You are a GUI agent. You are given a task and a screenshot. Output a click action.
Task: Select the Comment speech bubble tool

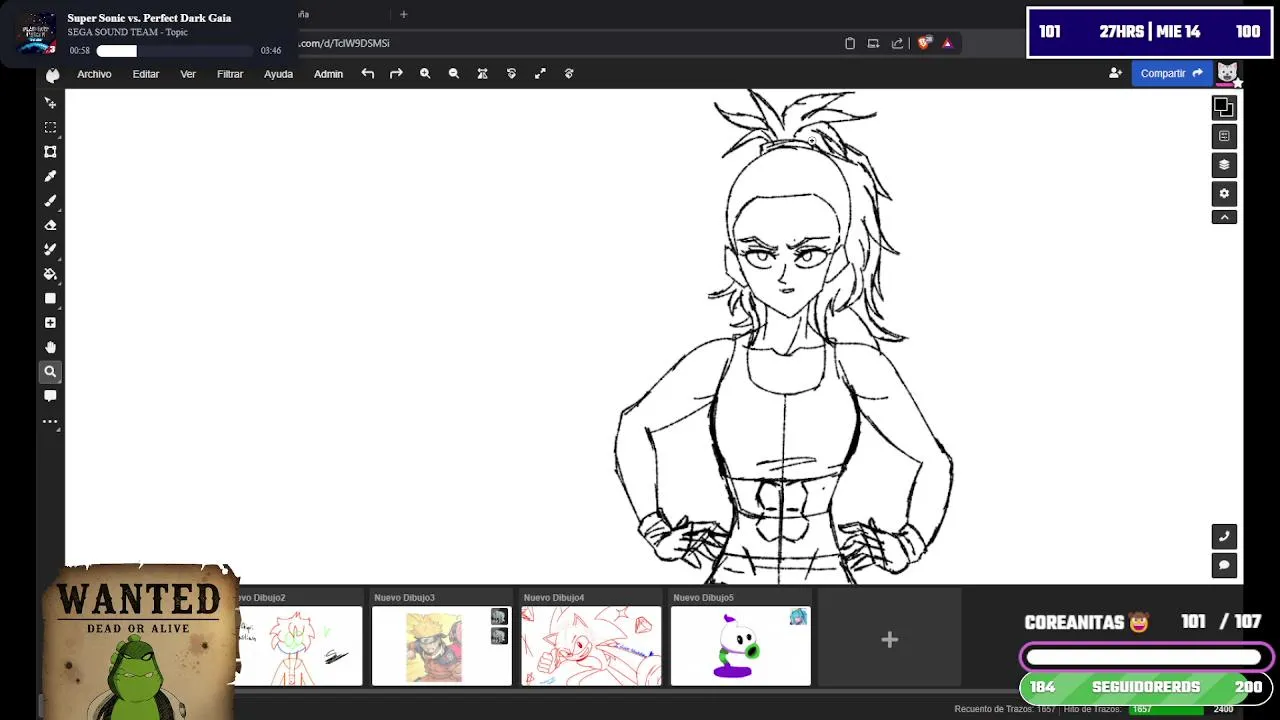pos(50,396)
